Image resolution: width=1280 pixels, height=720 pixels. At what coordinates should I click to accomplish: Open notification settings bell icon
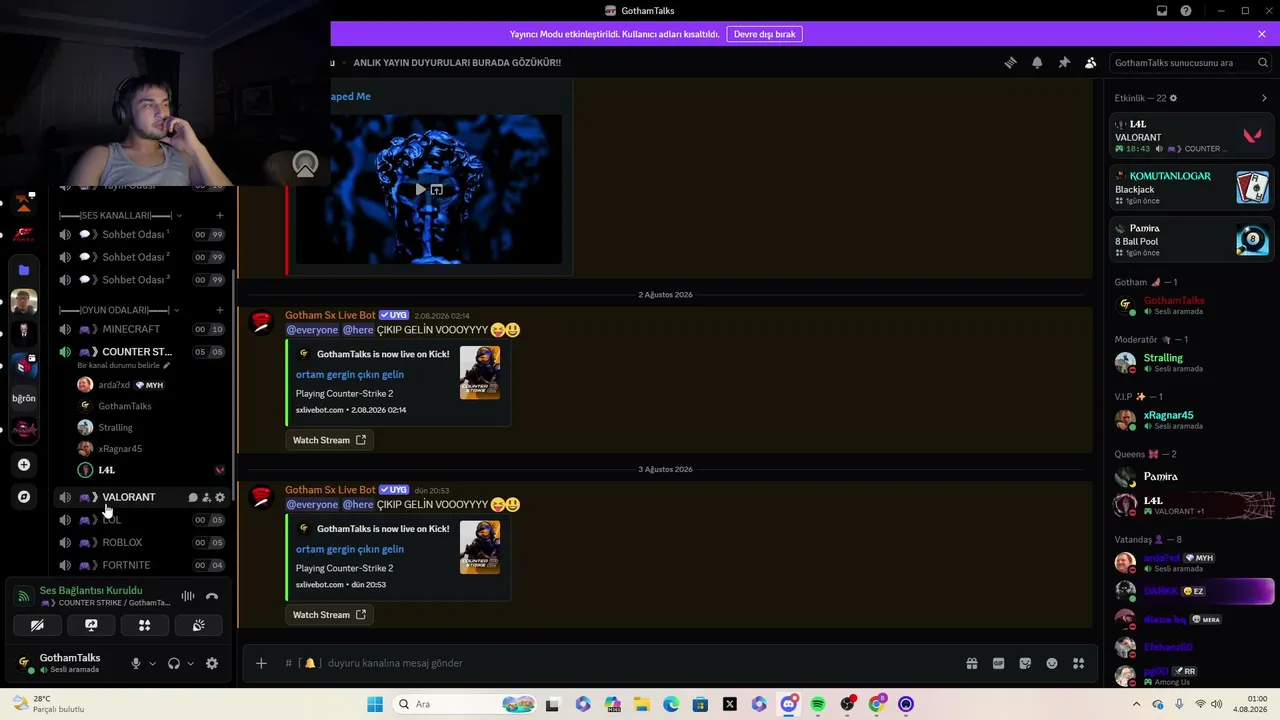tap(1037, 62)
